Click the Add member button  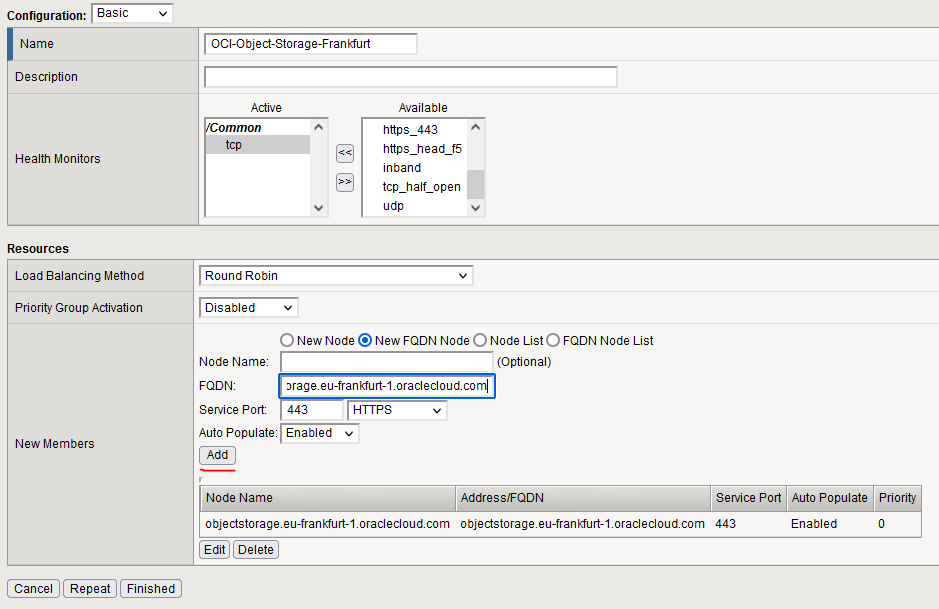[217, 455]
